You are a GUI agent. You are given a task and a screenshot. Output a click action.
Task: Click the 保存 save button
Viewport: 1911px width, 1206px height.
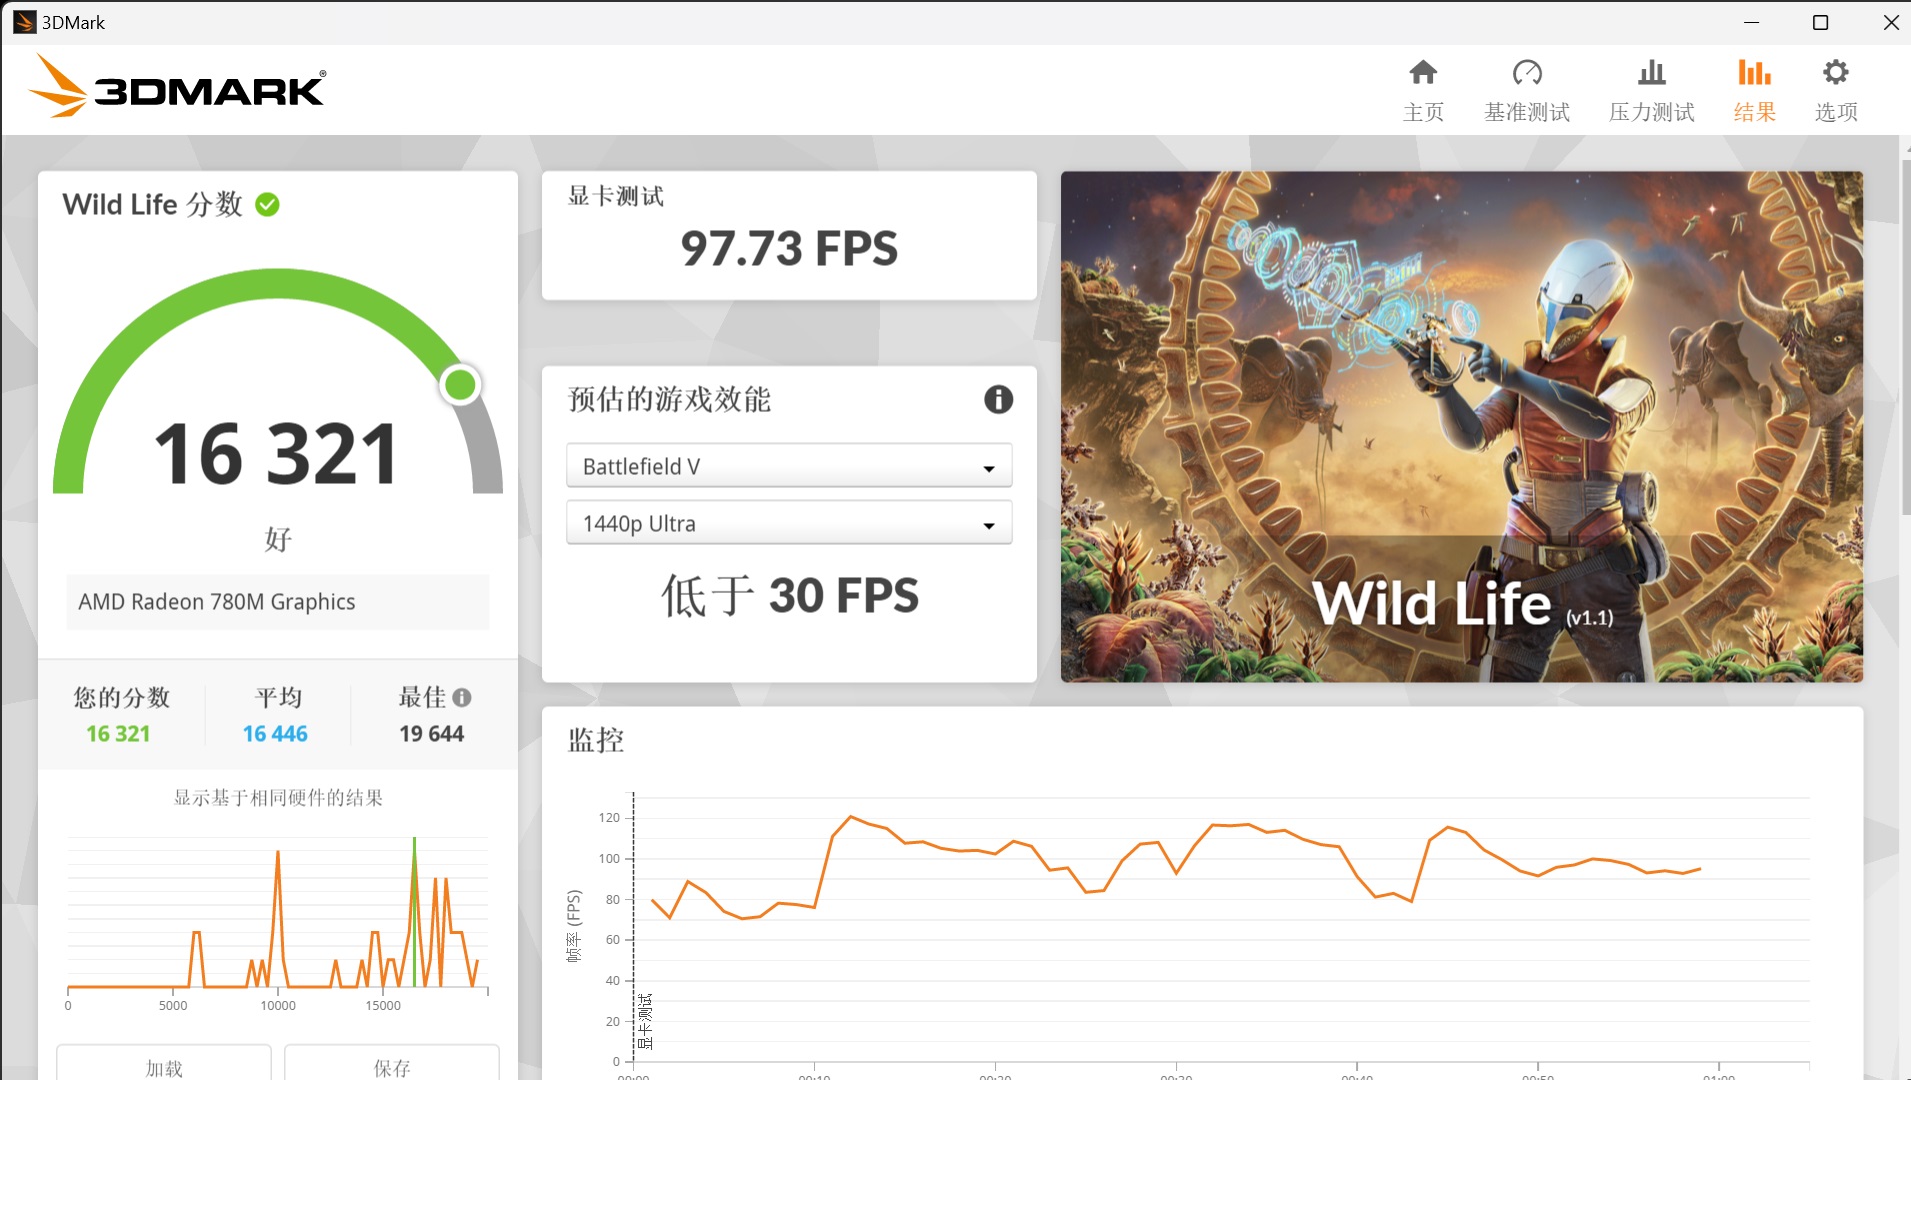click(x=392, y=1063)
